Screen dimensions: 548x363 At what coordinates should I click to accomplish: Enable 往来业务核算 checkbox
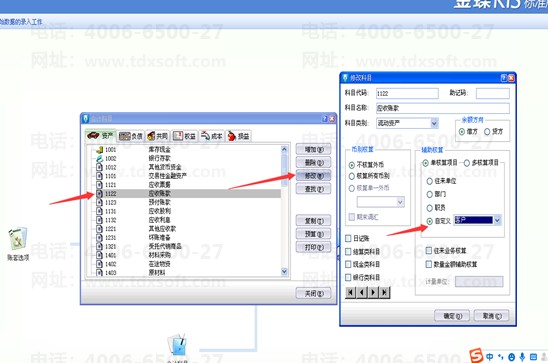[429, 251]
